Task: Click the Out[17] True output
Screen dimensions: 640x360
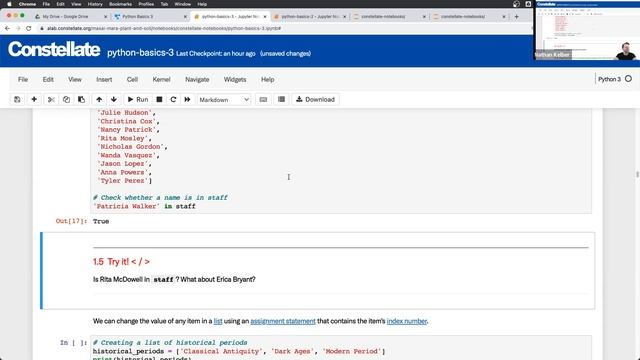Action: 101,221
